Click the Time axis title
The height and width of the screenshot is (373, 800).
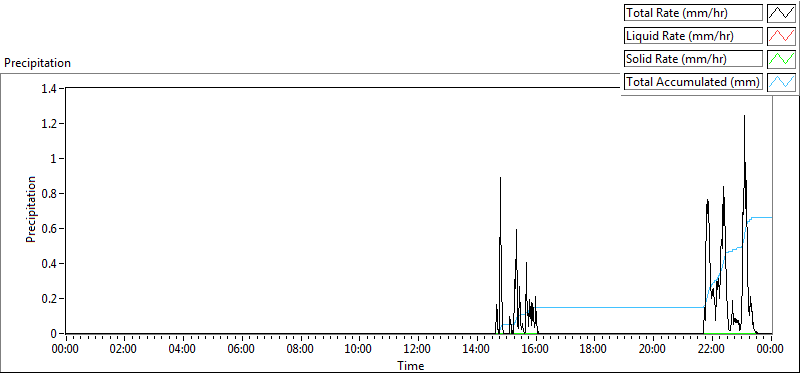(x=411, y=365)
